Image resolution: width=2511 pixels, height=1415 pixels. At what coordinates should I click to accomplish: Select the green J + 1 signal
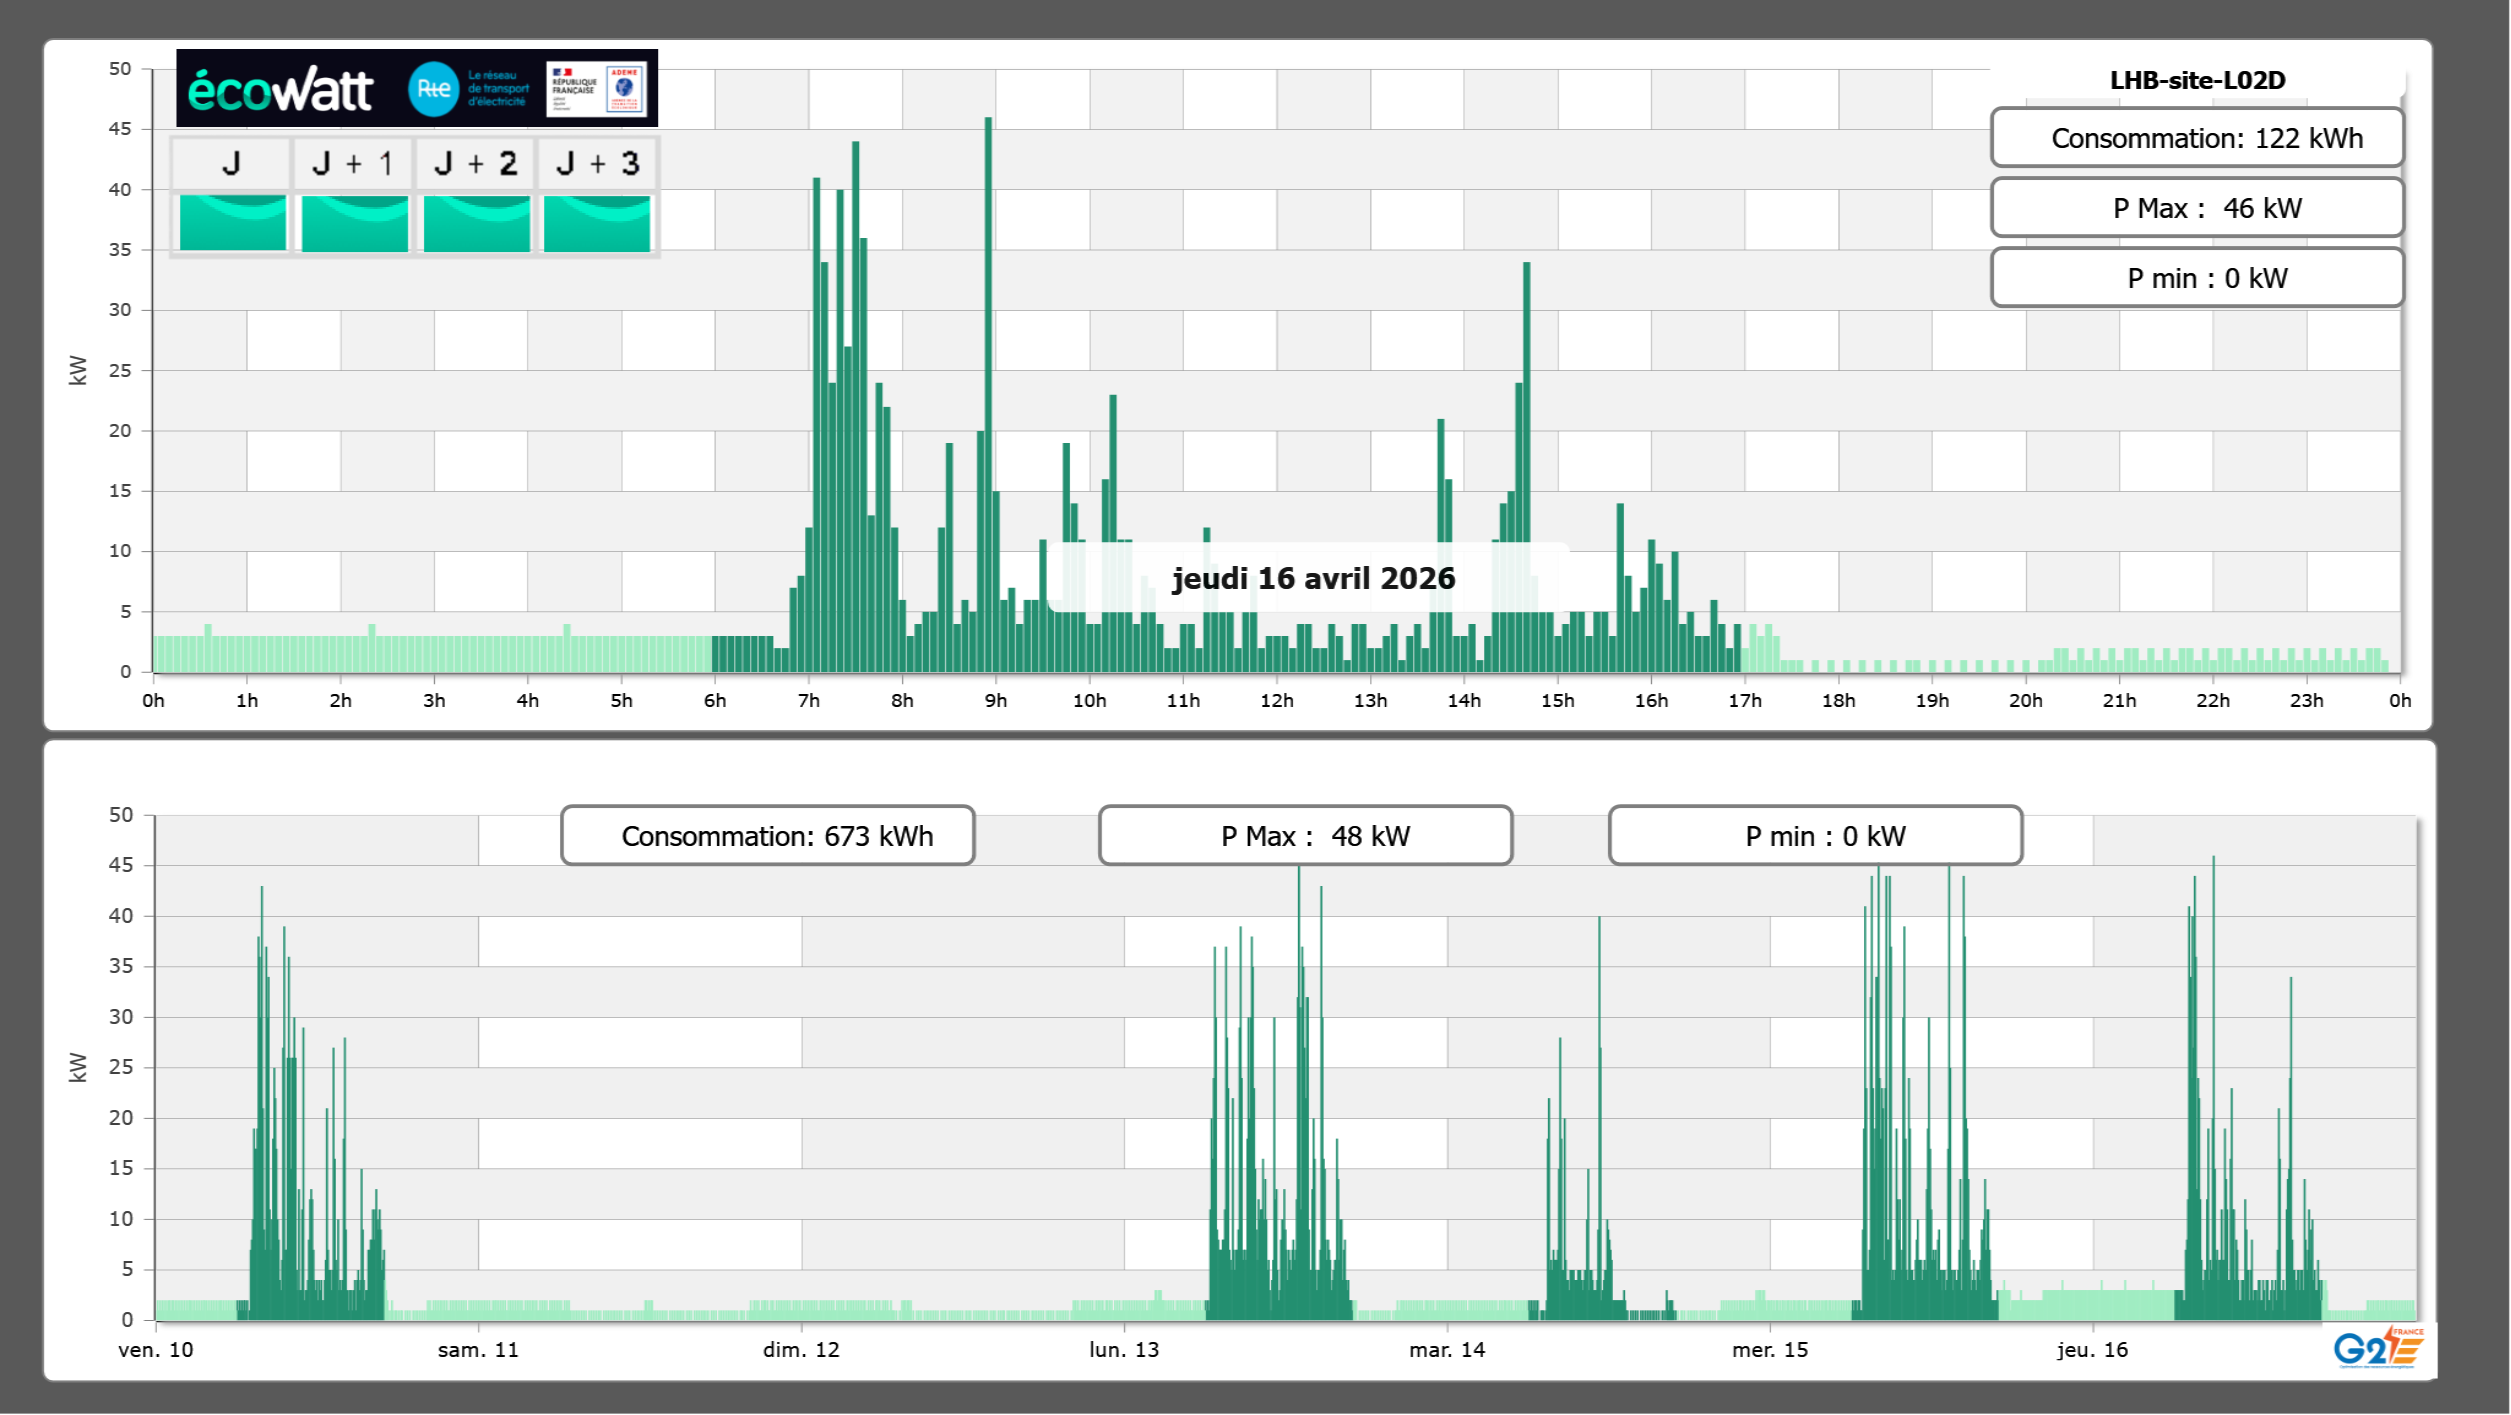(x=354, y=223)
